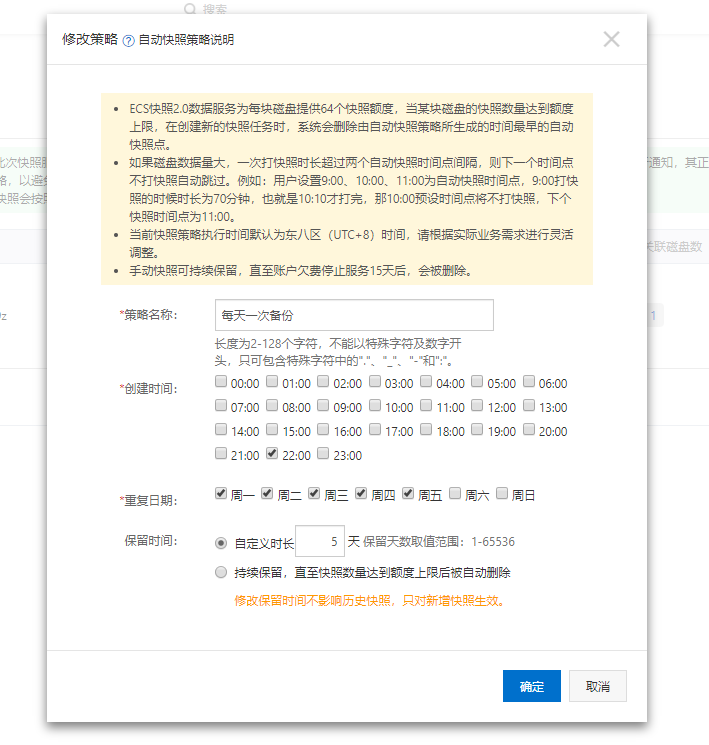Check the 09:00 creation time box
Screen dimensions: 709x745
(x=323, y=405)
